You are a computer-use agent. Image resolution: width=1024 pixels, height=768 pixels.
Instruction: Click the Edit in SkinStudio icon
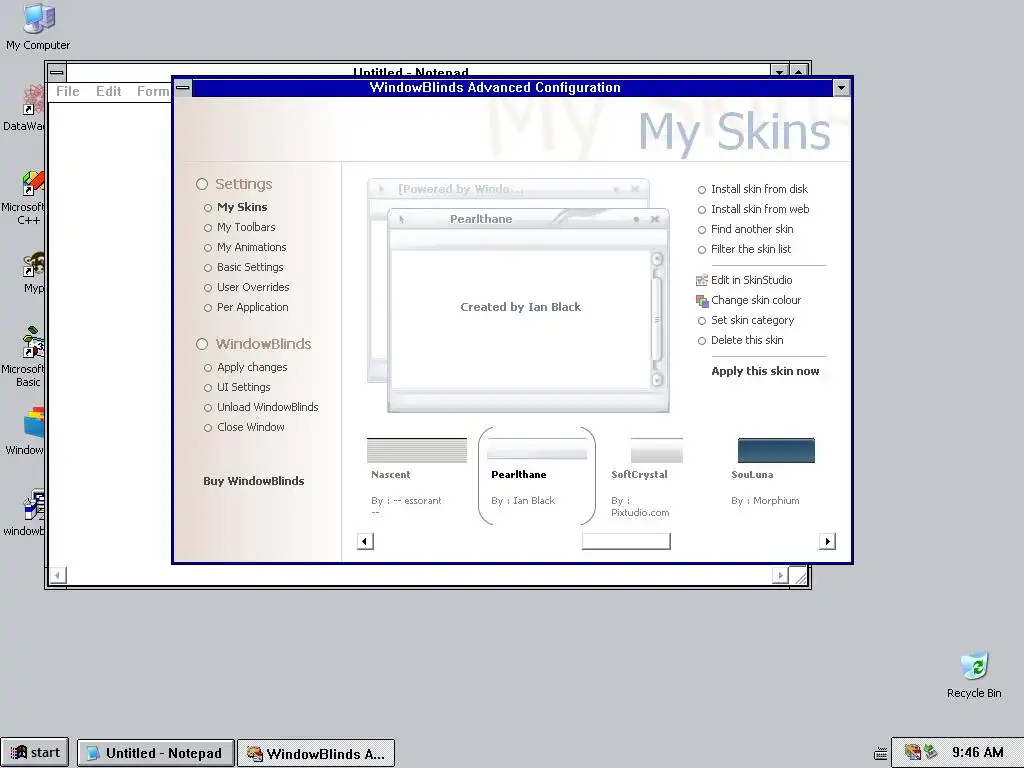tap(702, 280)
